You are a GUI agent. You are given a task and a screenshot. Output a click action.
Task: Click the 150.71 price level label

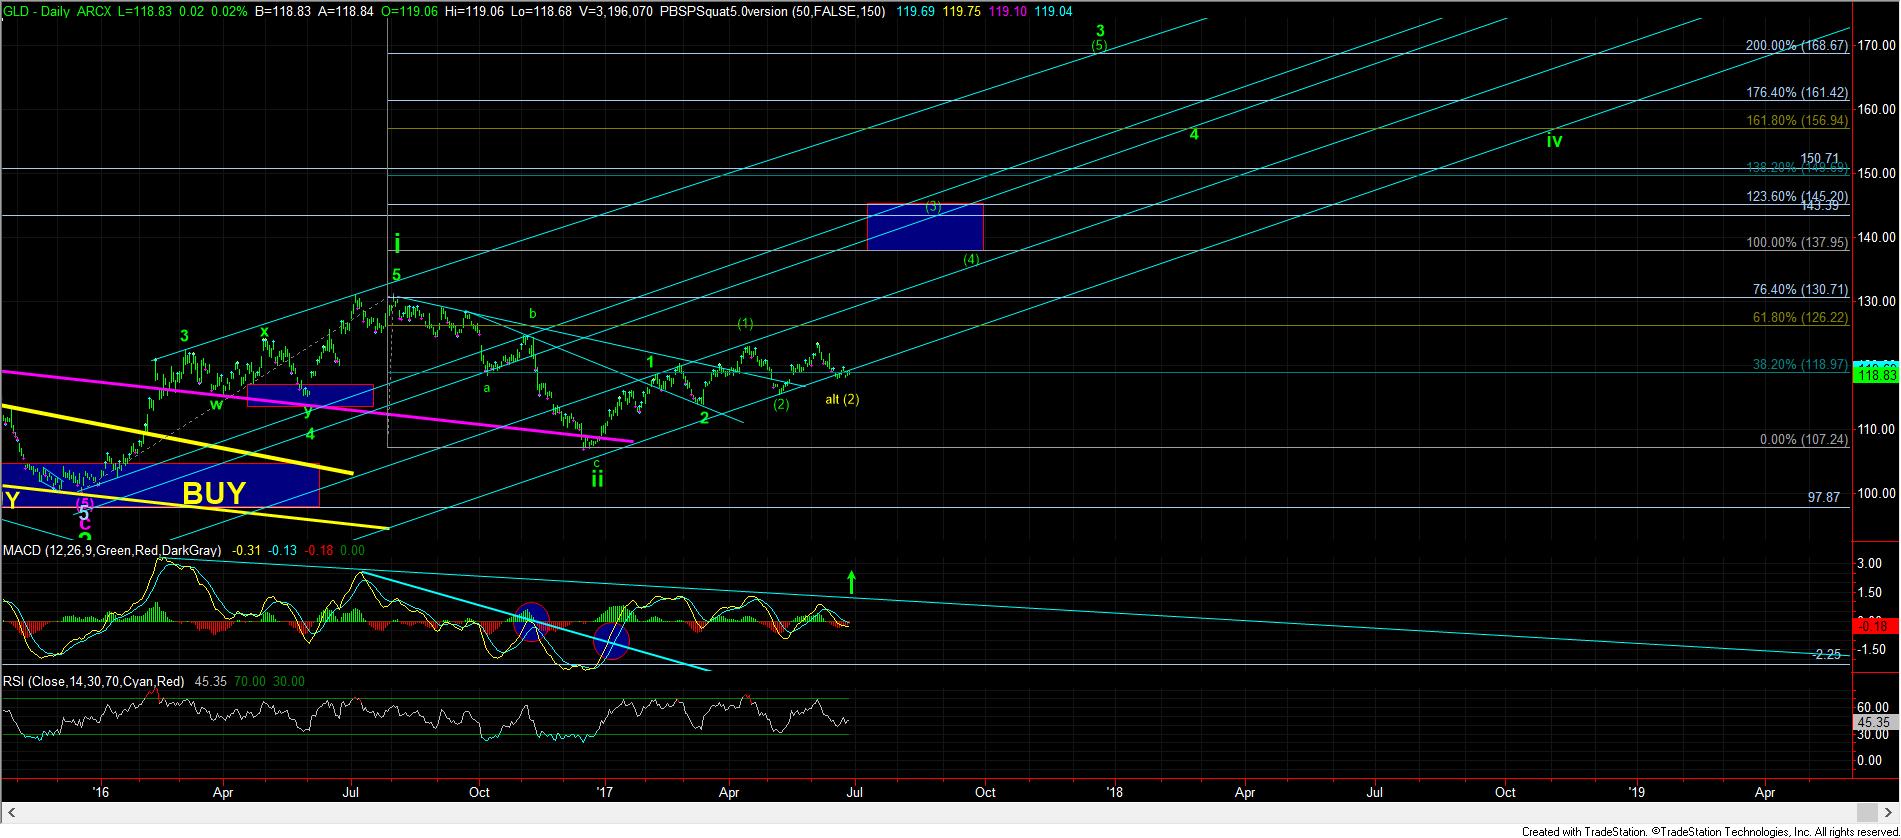pyautogui.click(x=1820, y=158)
